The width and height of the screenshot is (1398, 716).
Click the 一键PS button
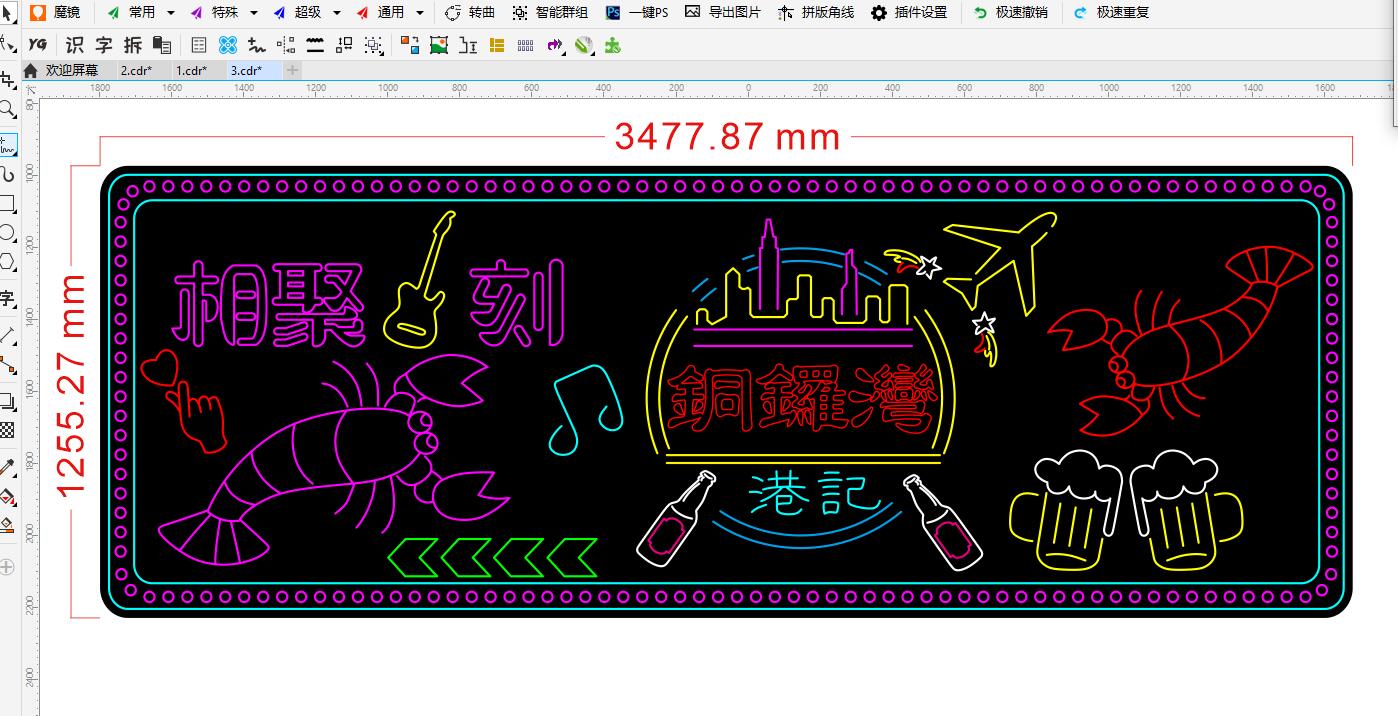[x=637, y=12]
